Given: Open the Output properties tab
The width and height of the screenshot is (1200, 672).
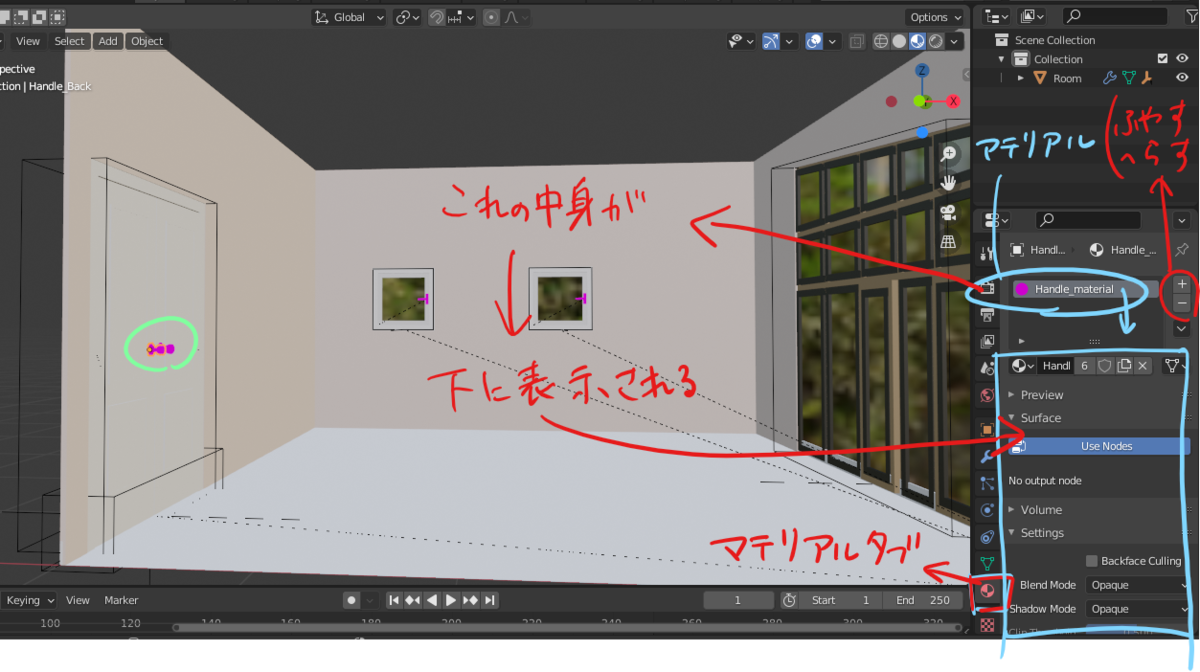Looking at the screenshot, I should (987, 315).
